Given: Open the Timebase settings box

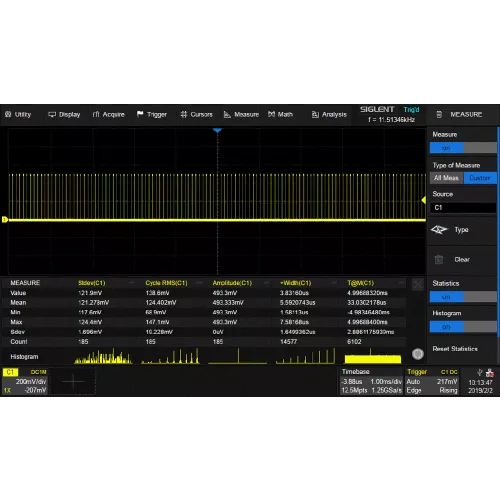Looking at the screenshot, I should 371,381.
